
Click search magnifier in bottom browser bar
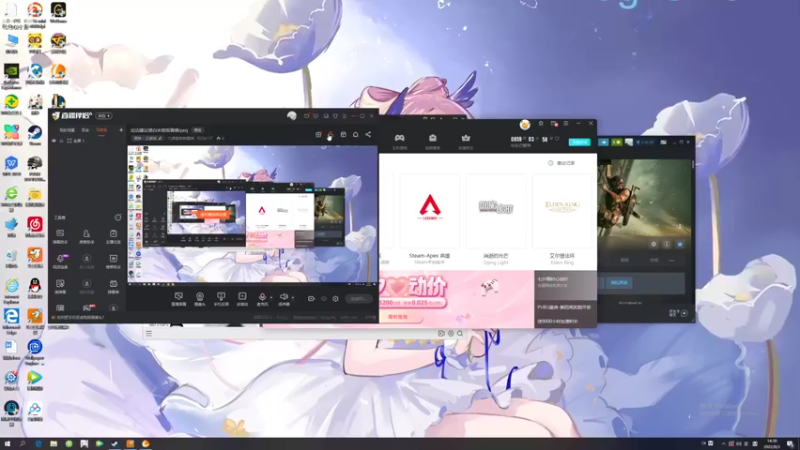point(460,333)
